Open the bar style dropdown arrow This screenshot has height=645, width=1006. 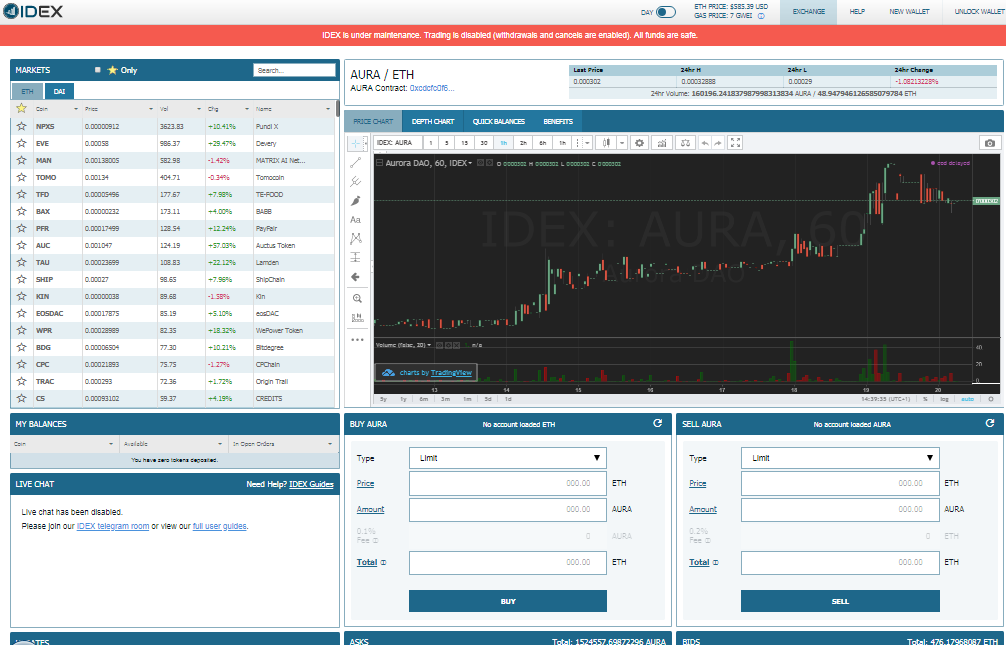coord(622,142)
